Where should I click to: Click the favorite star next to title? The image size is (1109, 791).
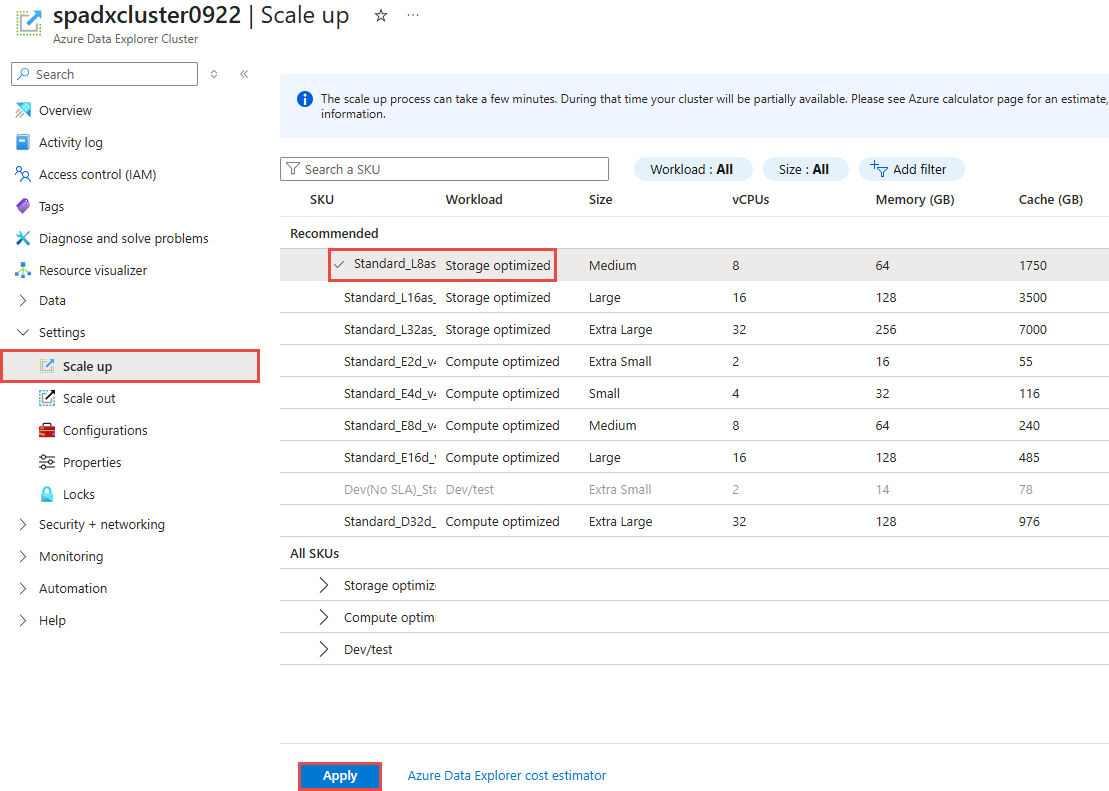(x=381, y=16)
